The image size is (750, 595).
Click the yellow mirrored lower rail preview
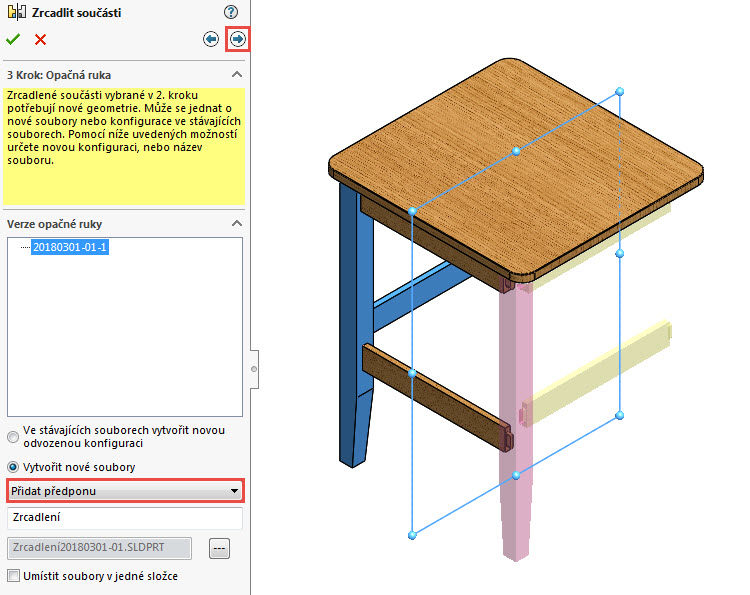pos(598,373)
